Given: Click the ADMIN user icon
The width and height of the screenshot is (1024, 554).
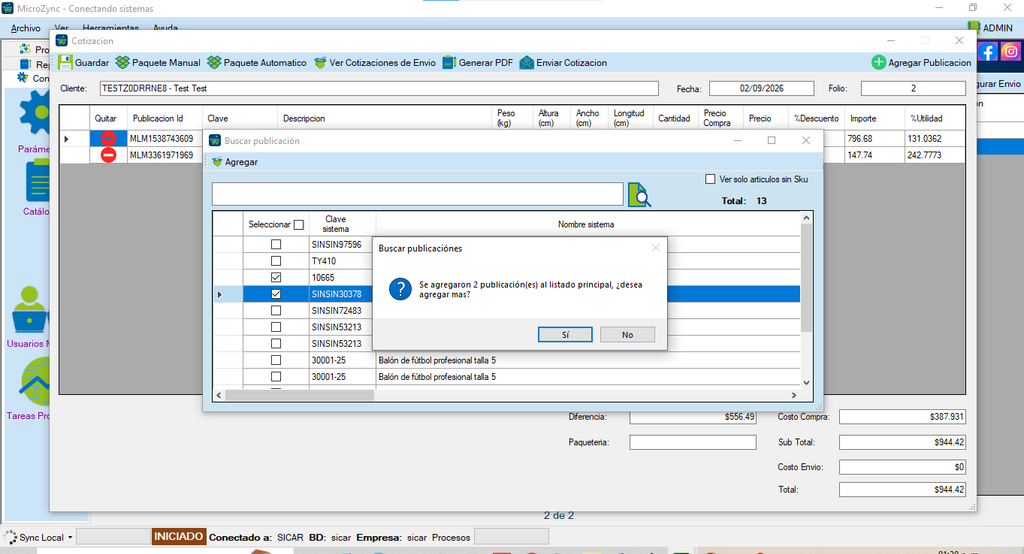Looking at the screenshot, I should point(974,27).
